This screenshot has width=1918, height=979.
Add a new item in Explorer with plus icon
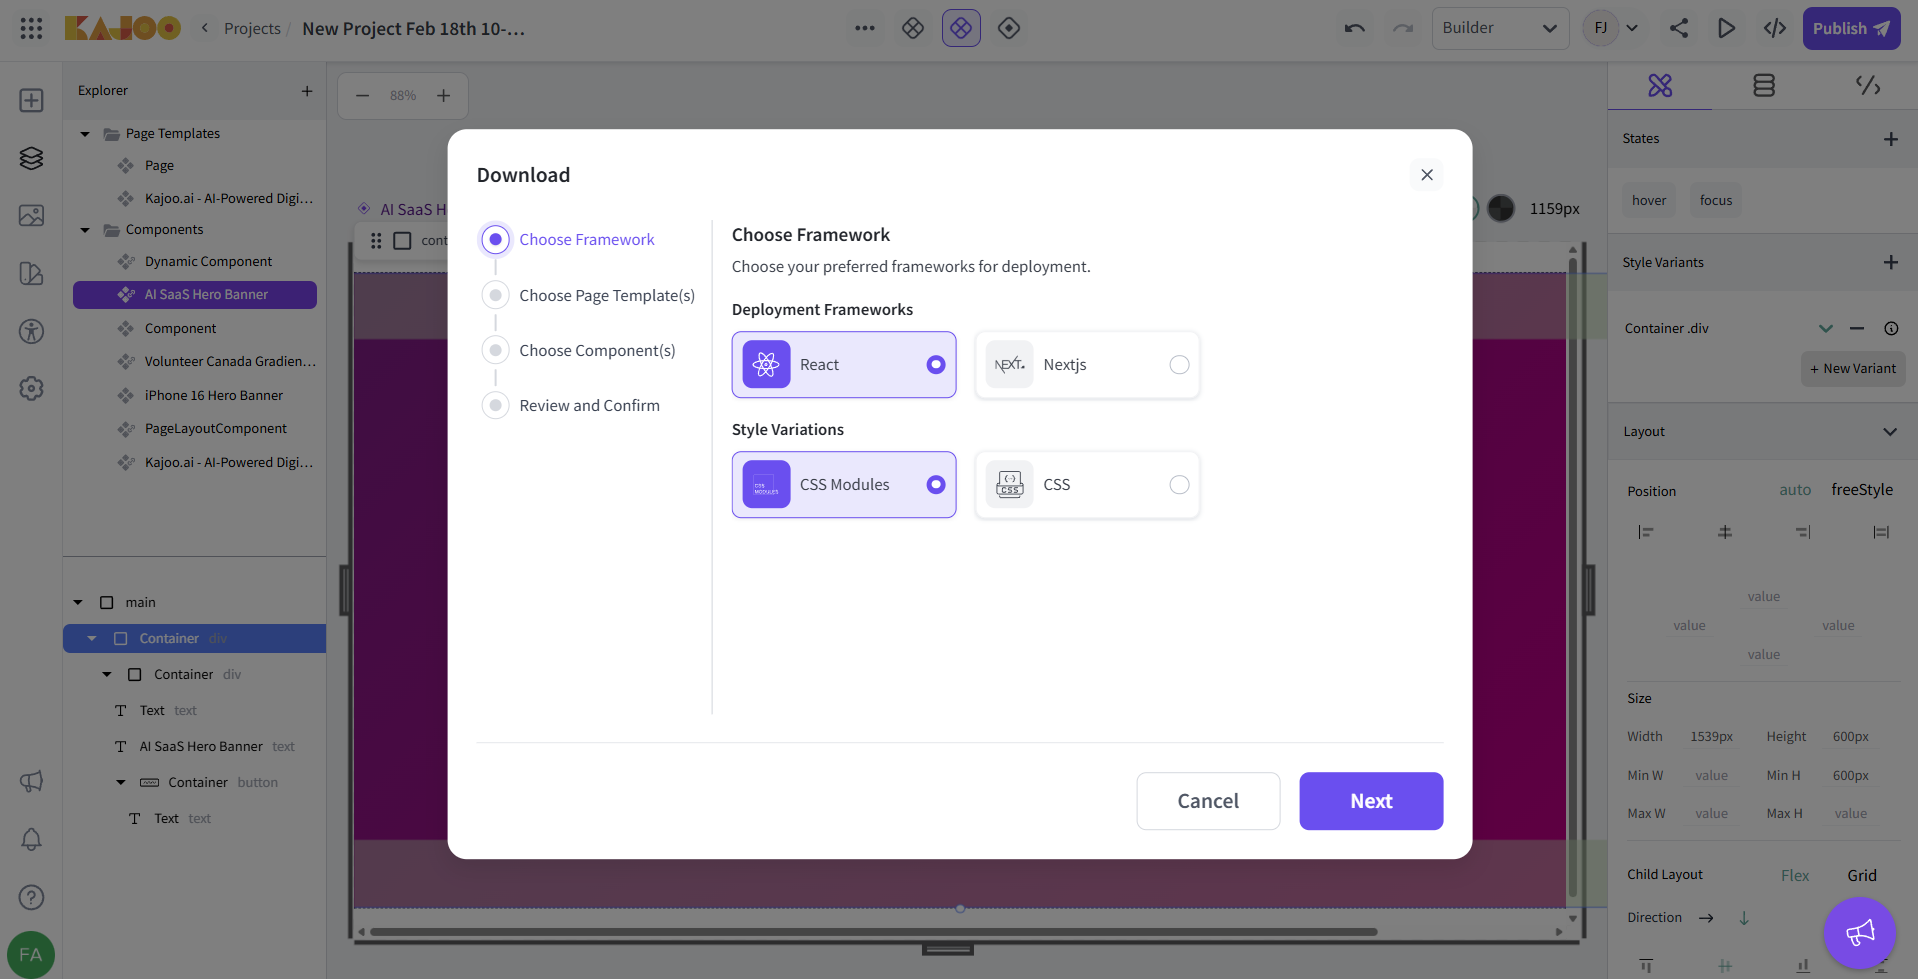click(307, 91)
